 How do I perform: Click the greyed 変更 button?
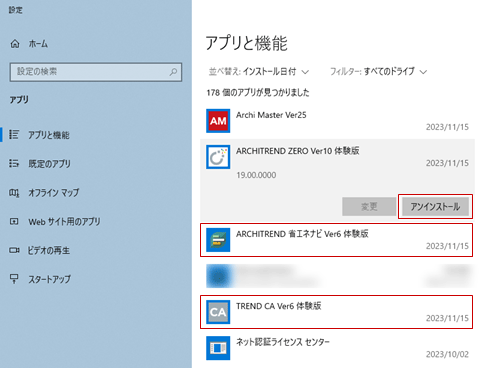click(369, 207)
